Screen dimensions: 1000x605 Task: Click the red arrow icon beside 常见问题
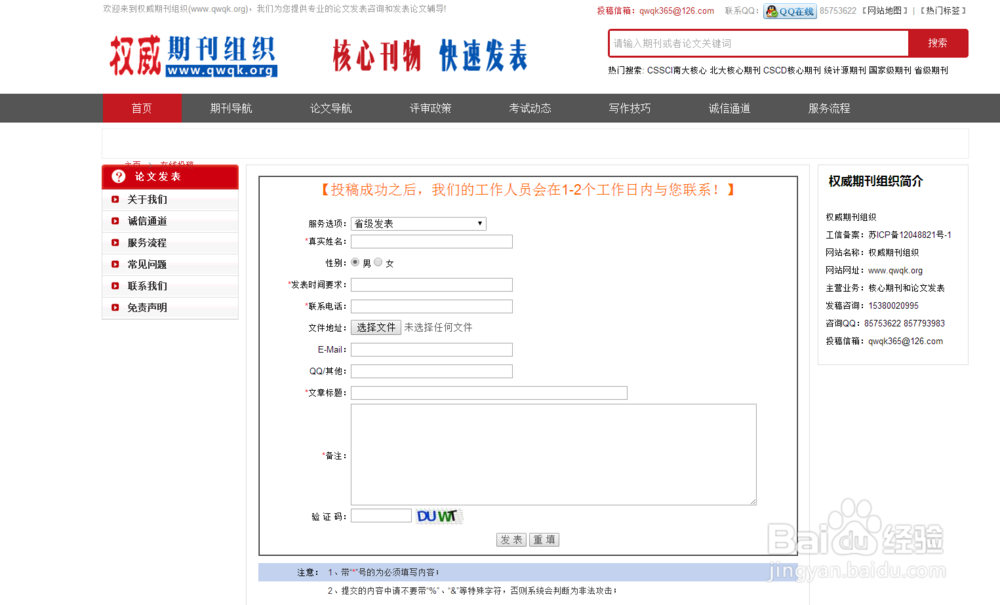114,263
